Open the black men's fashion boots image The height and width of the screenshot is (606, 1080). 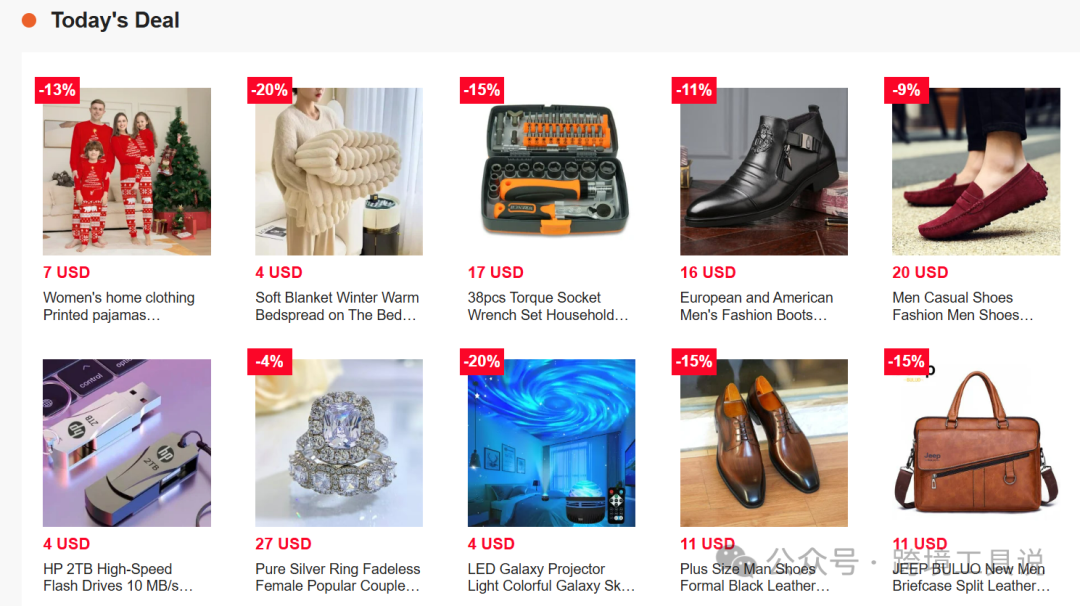(x=764, y=171)
